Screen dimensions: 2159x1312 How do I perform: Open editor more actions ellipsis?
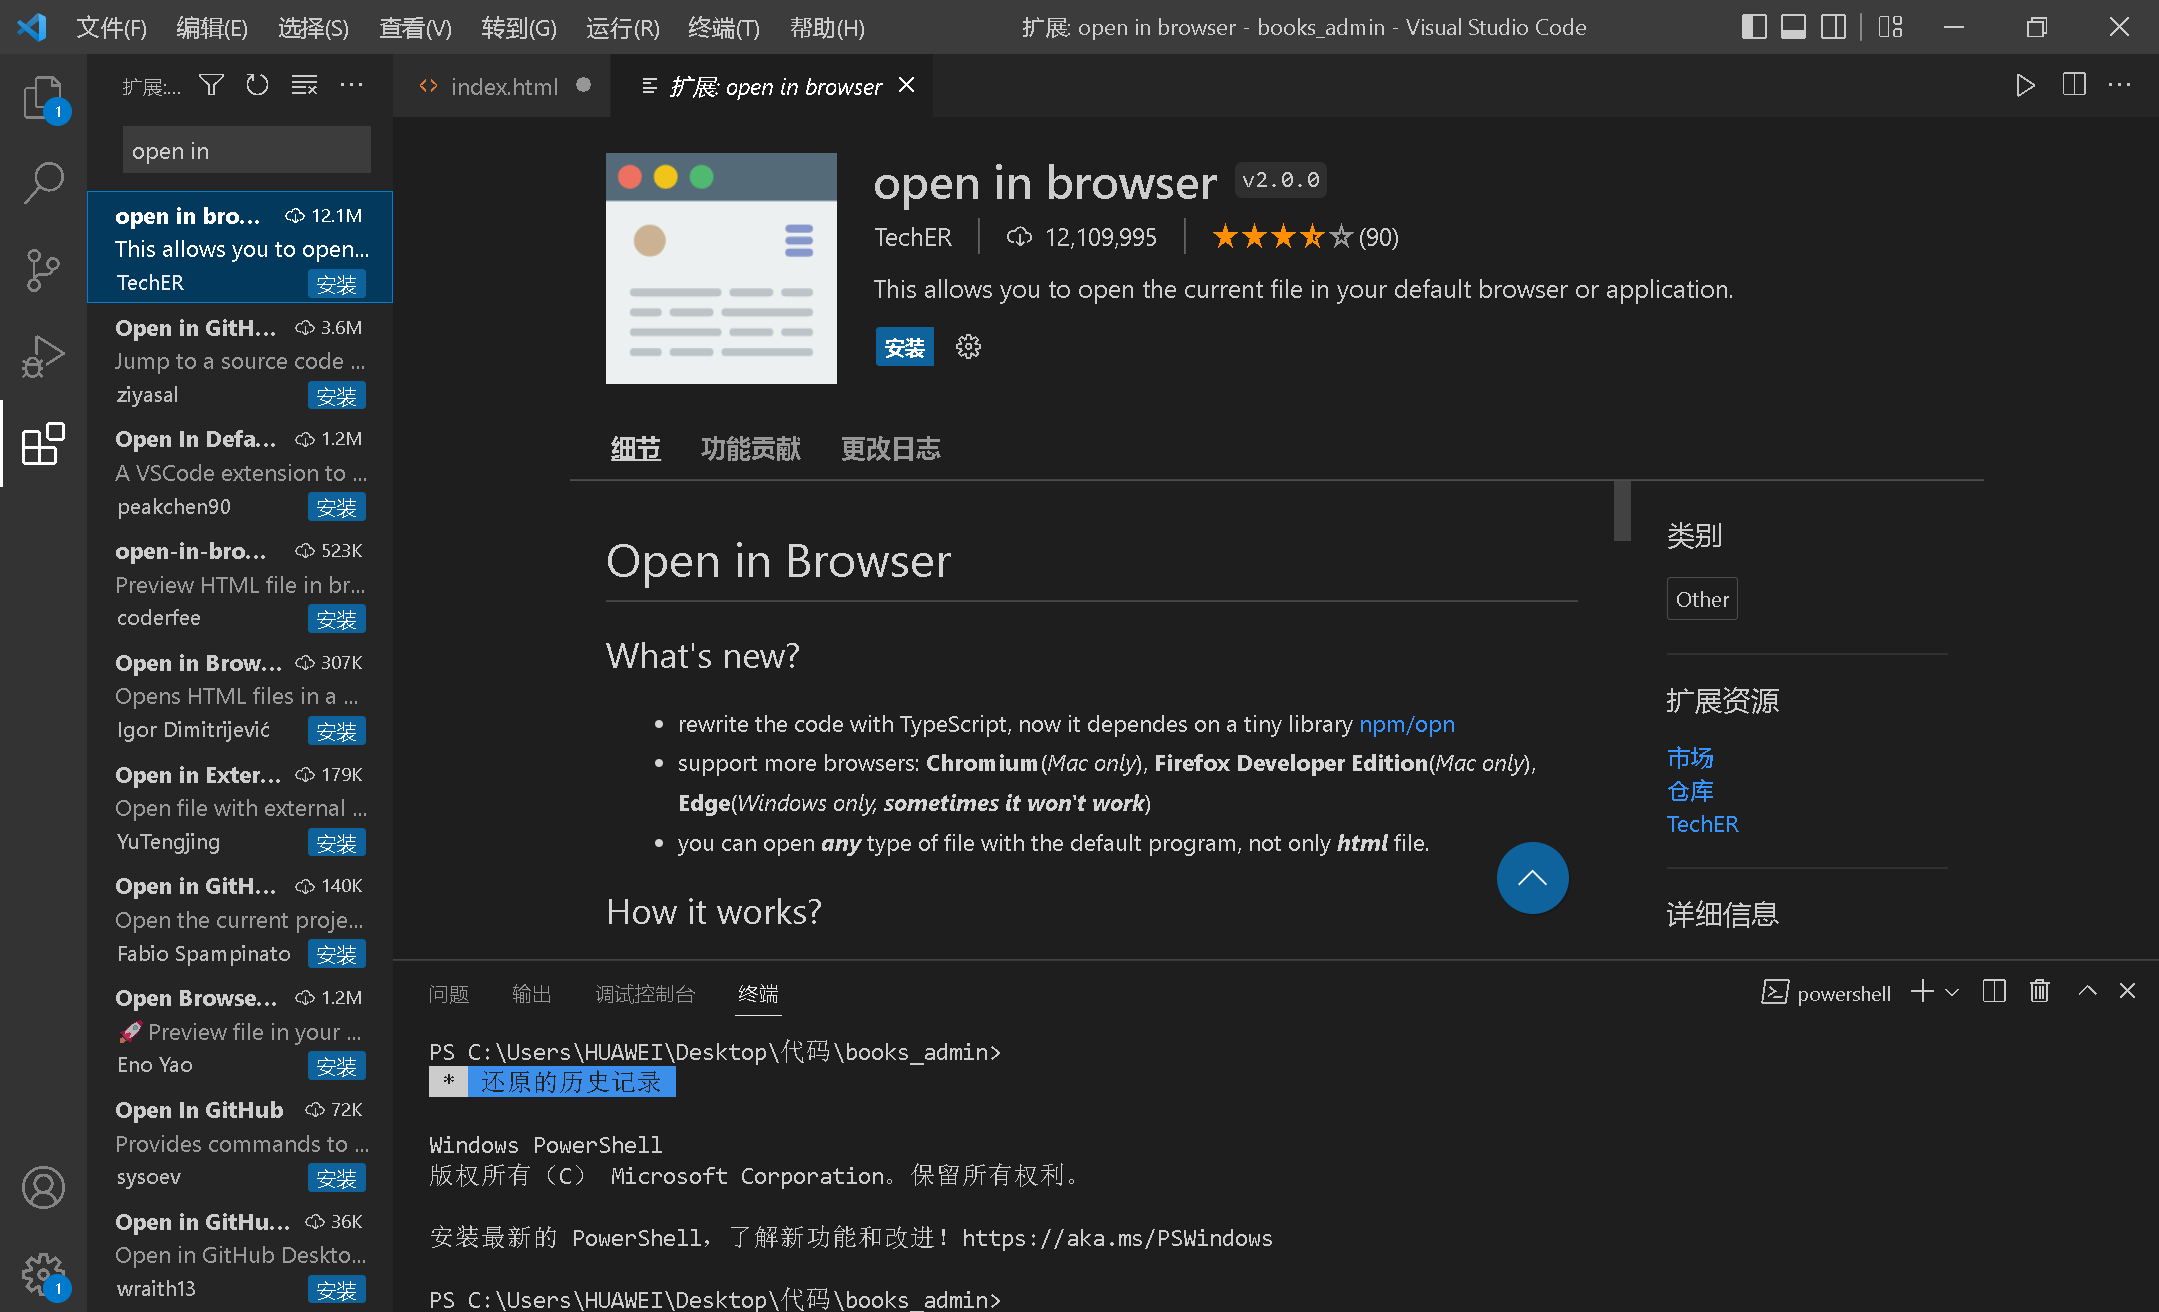pos(2119,85)
